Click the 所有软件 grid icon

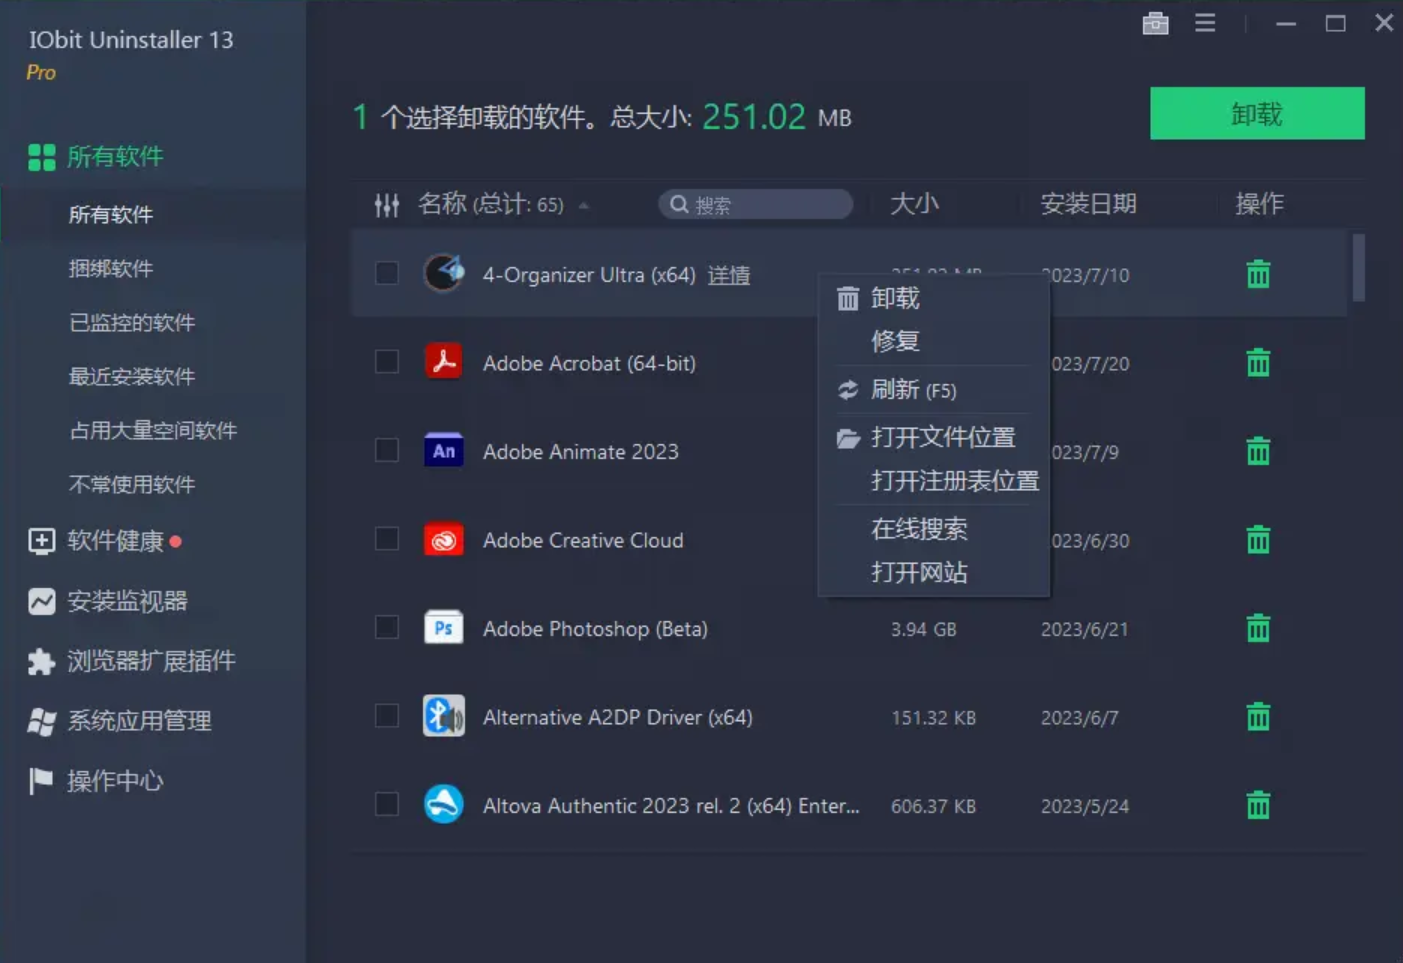point(41,157)
